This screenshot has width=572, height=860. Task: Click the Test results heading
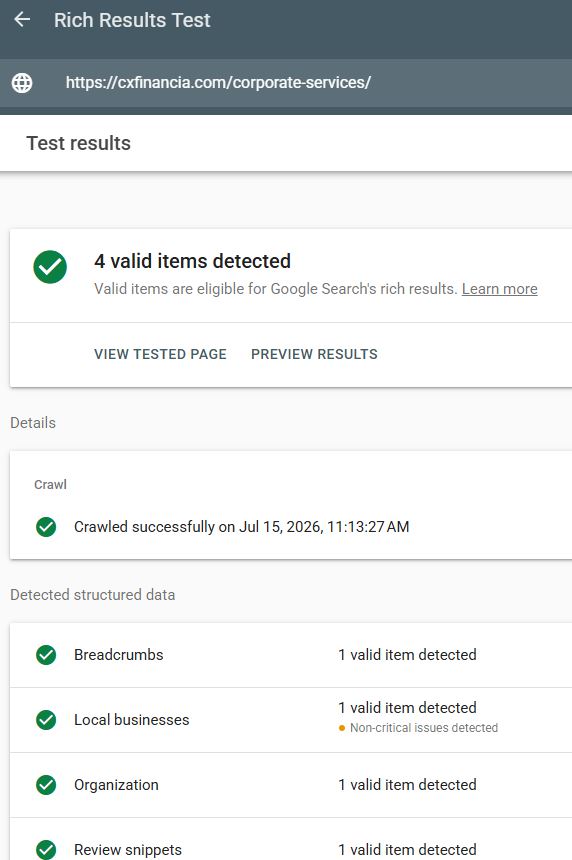pos(78,143)
